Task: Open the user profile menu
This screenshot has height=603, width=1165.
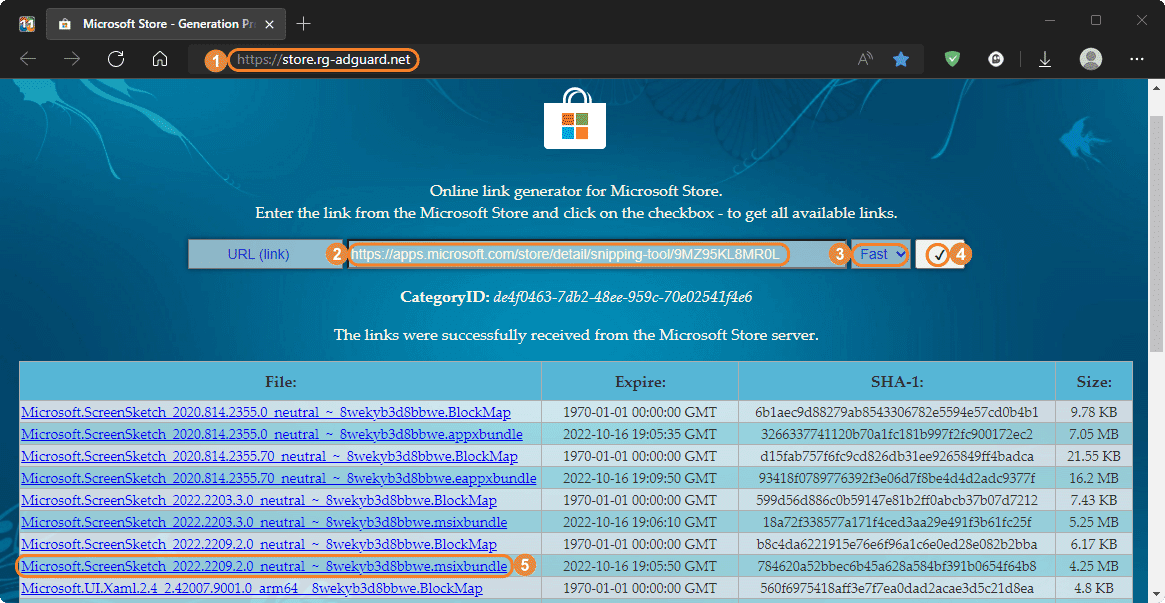Action: point(1091,59)
